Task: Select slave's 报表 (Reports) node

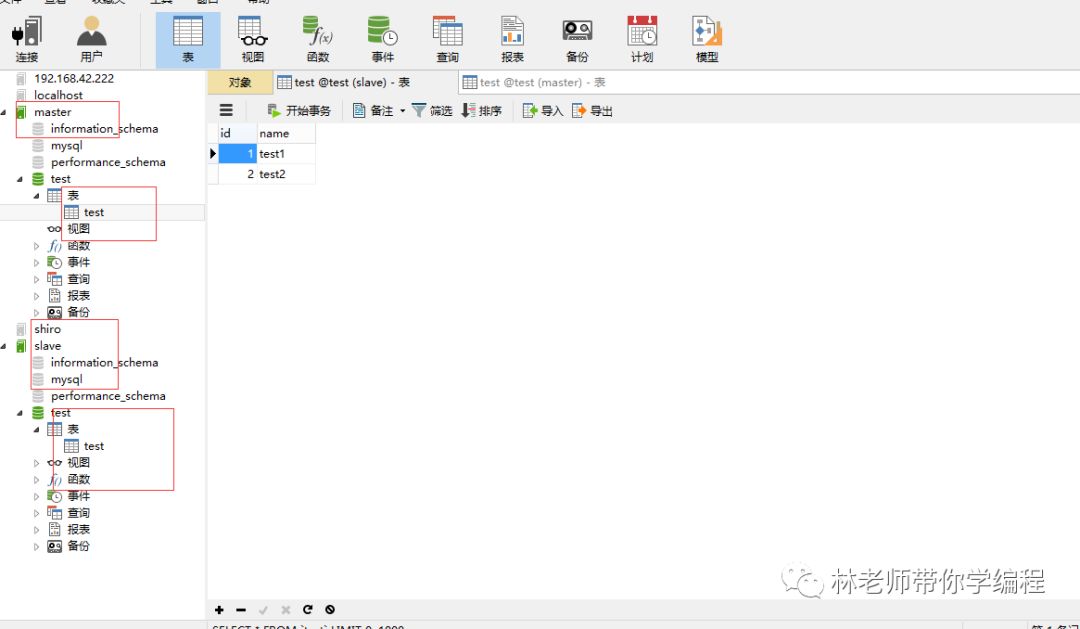Action: click(x=79, y=529)
